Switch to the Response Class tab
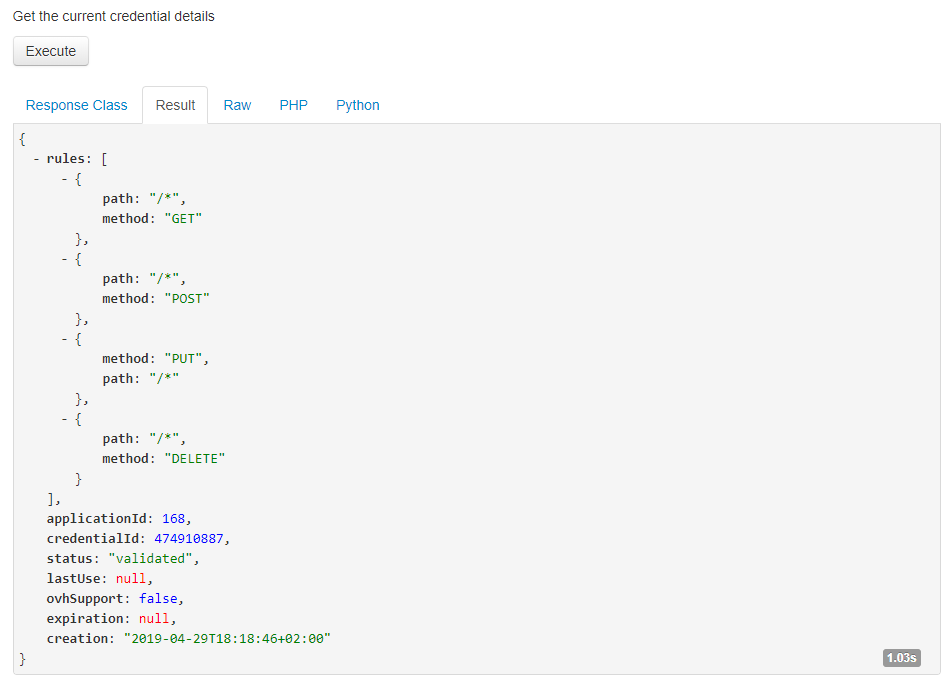The height and width of the screenshot is (678, 951). 77,105
